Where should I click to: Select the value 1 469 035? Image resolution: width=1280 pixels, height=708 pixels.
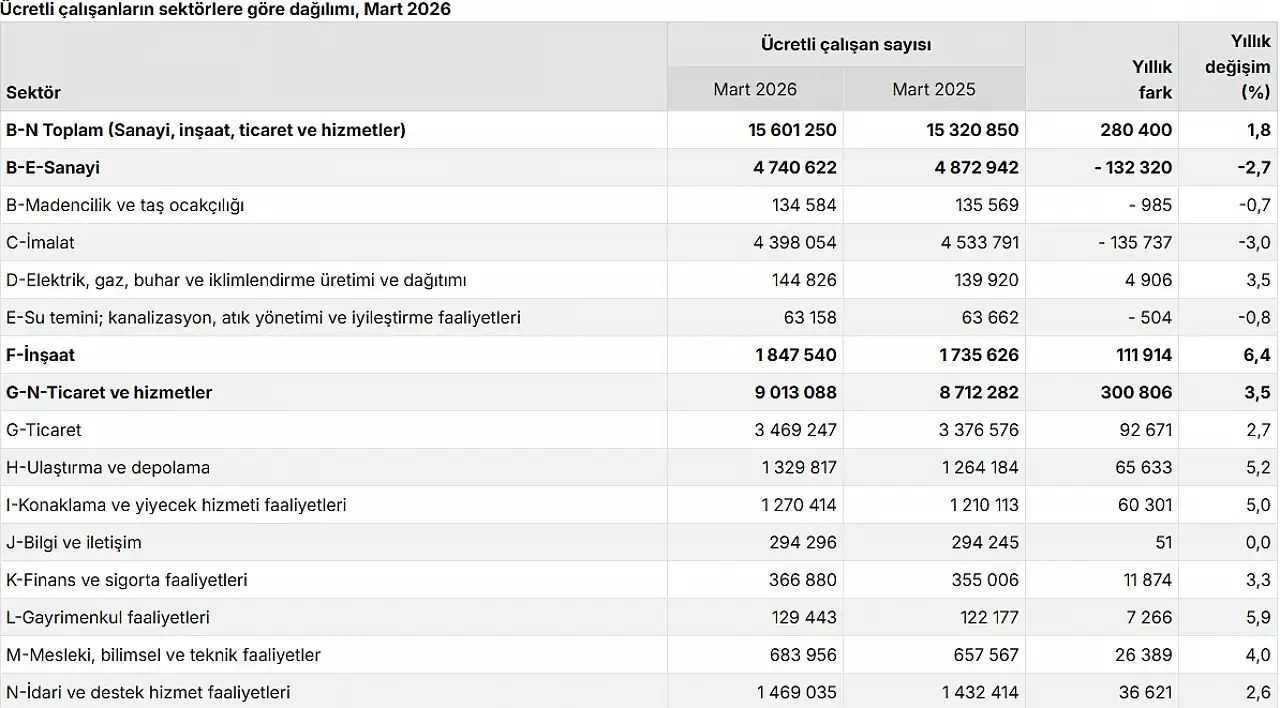click(797, 692)
